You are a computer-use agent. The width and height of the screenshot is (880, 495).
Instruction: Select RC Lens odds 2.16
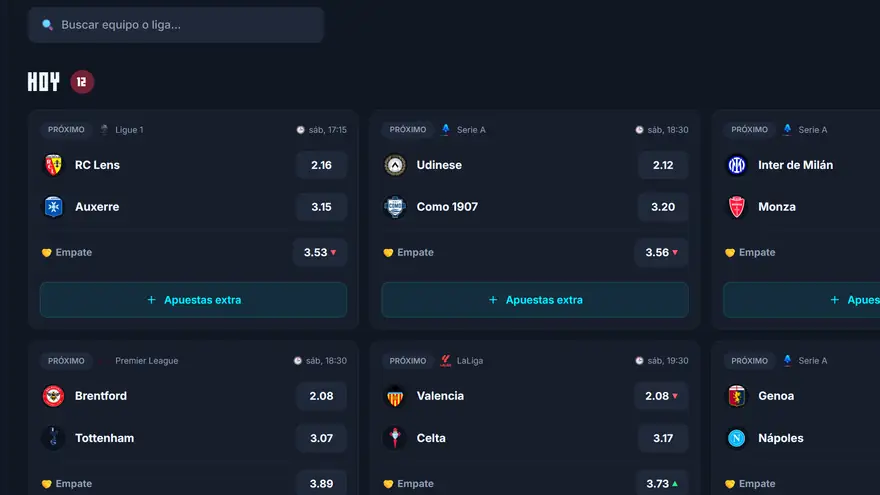tap(321, 165)
